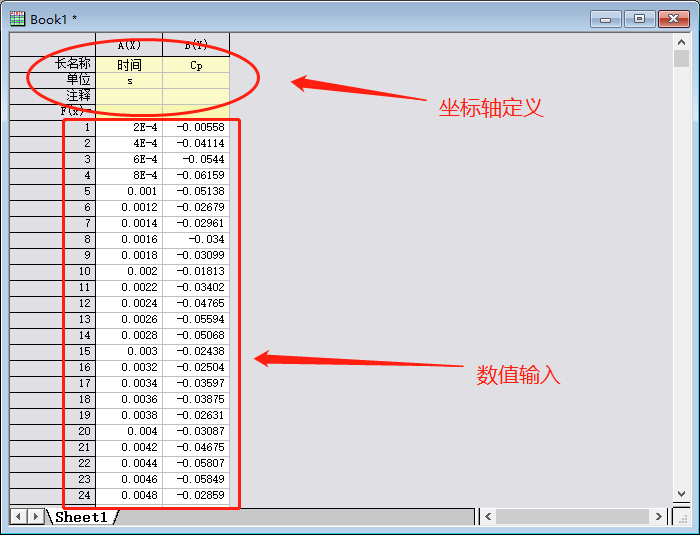Switch to the Sheet1 tab
Image resolution: width=700 pixels, height=535 pixels.
80,517
